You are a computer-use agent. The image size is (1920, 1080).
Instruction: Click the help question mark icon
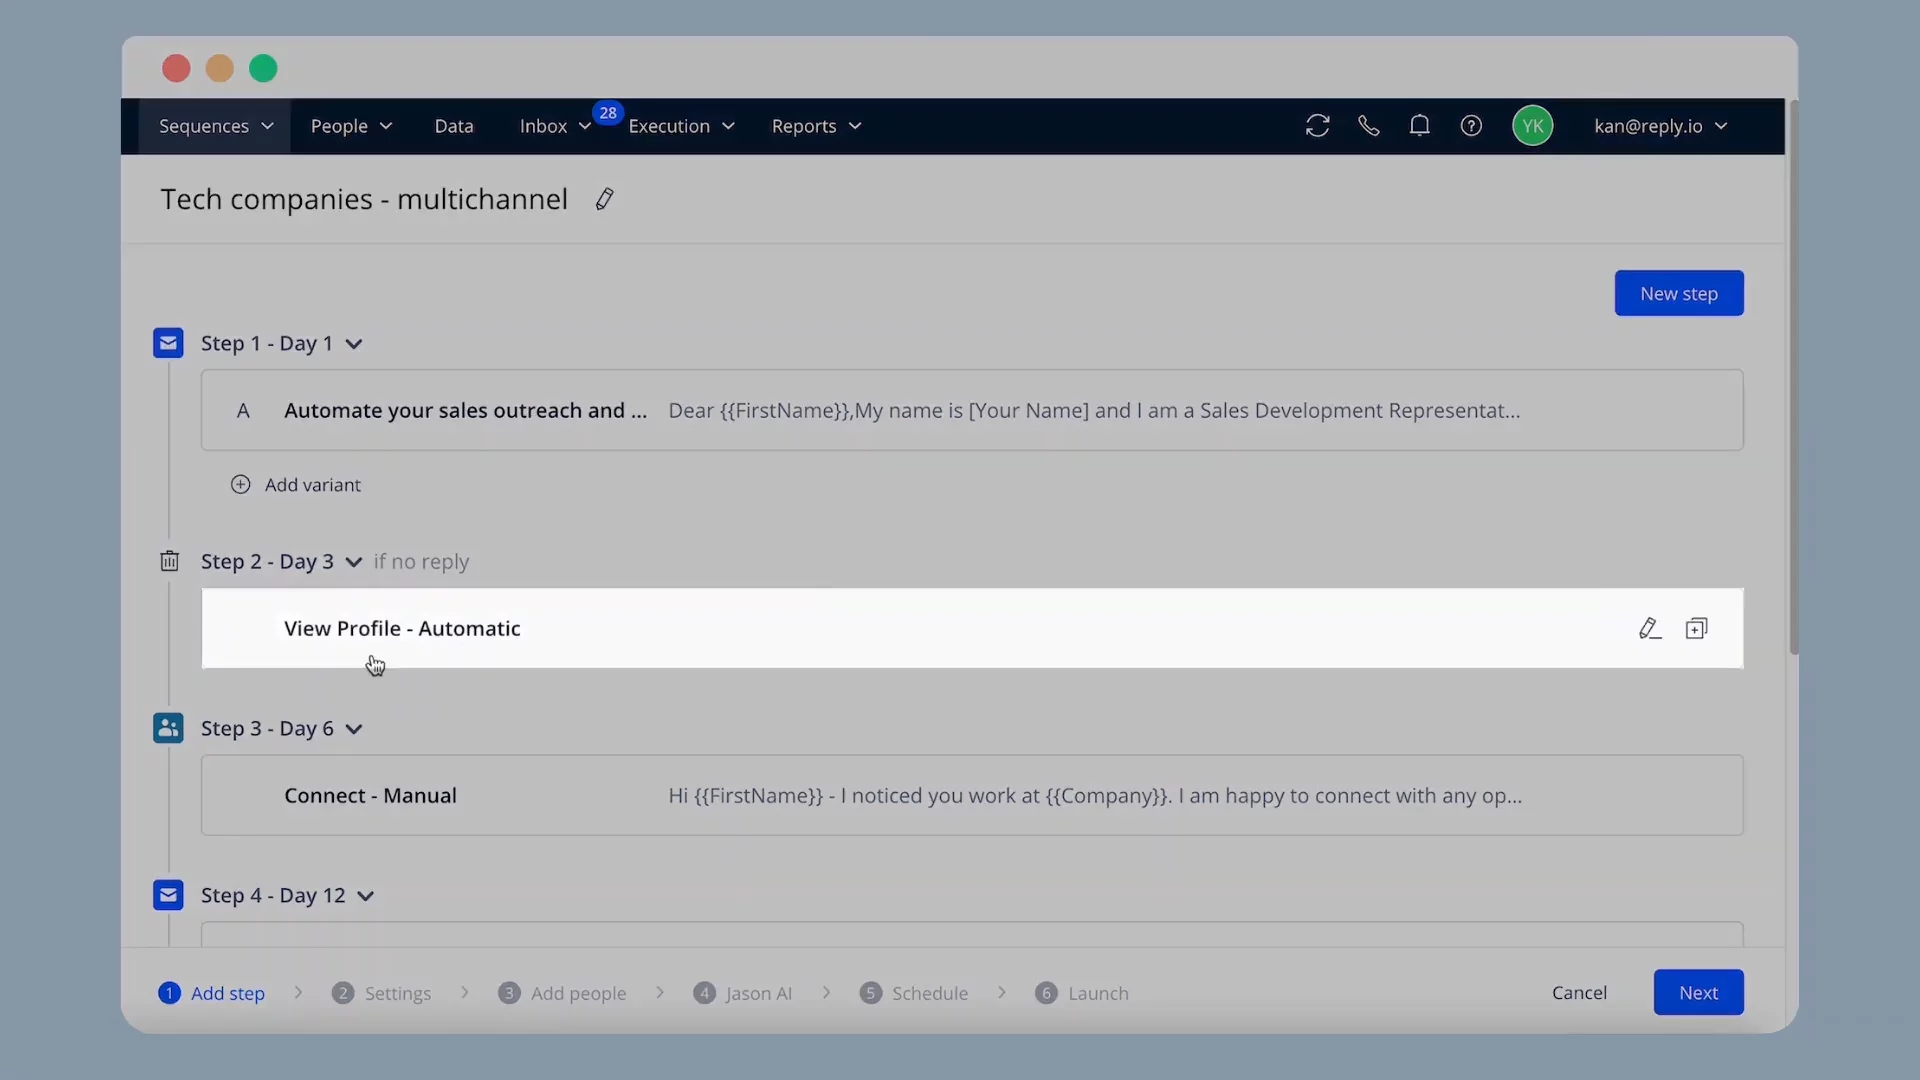coord(1471,126)
